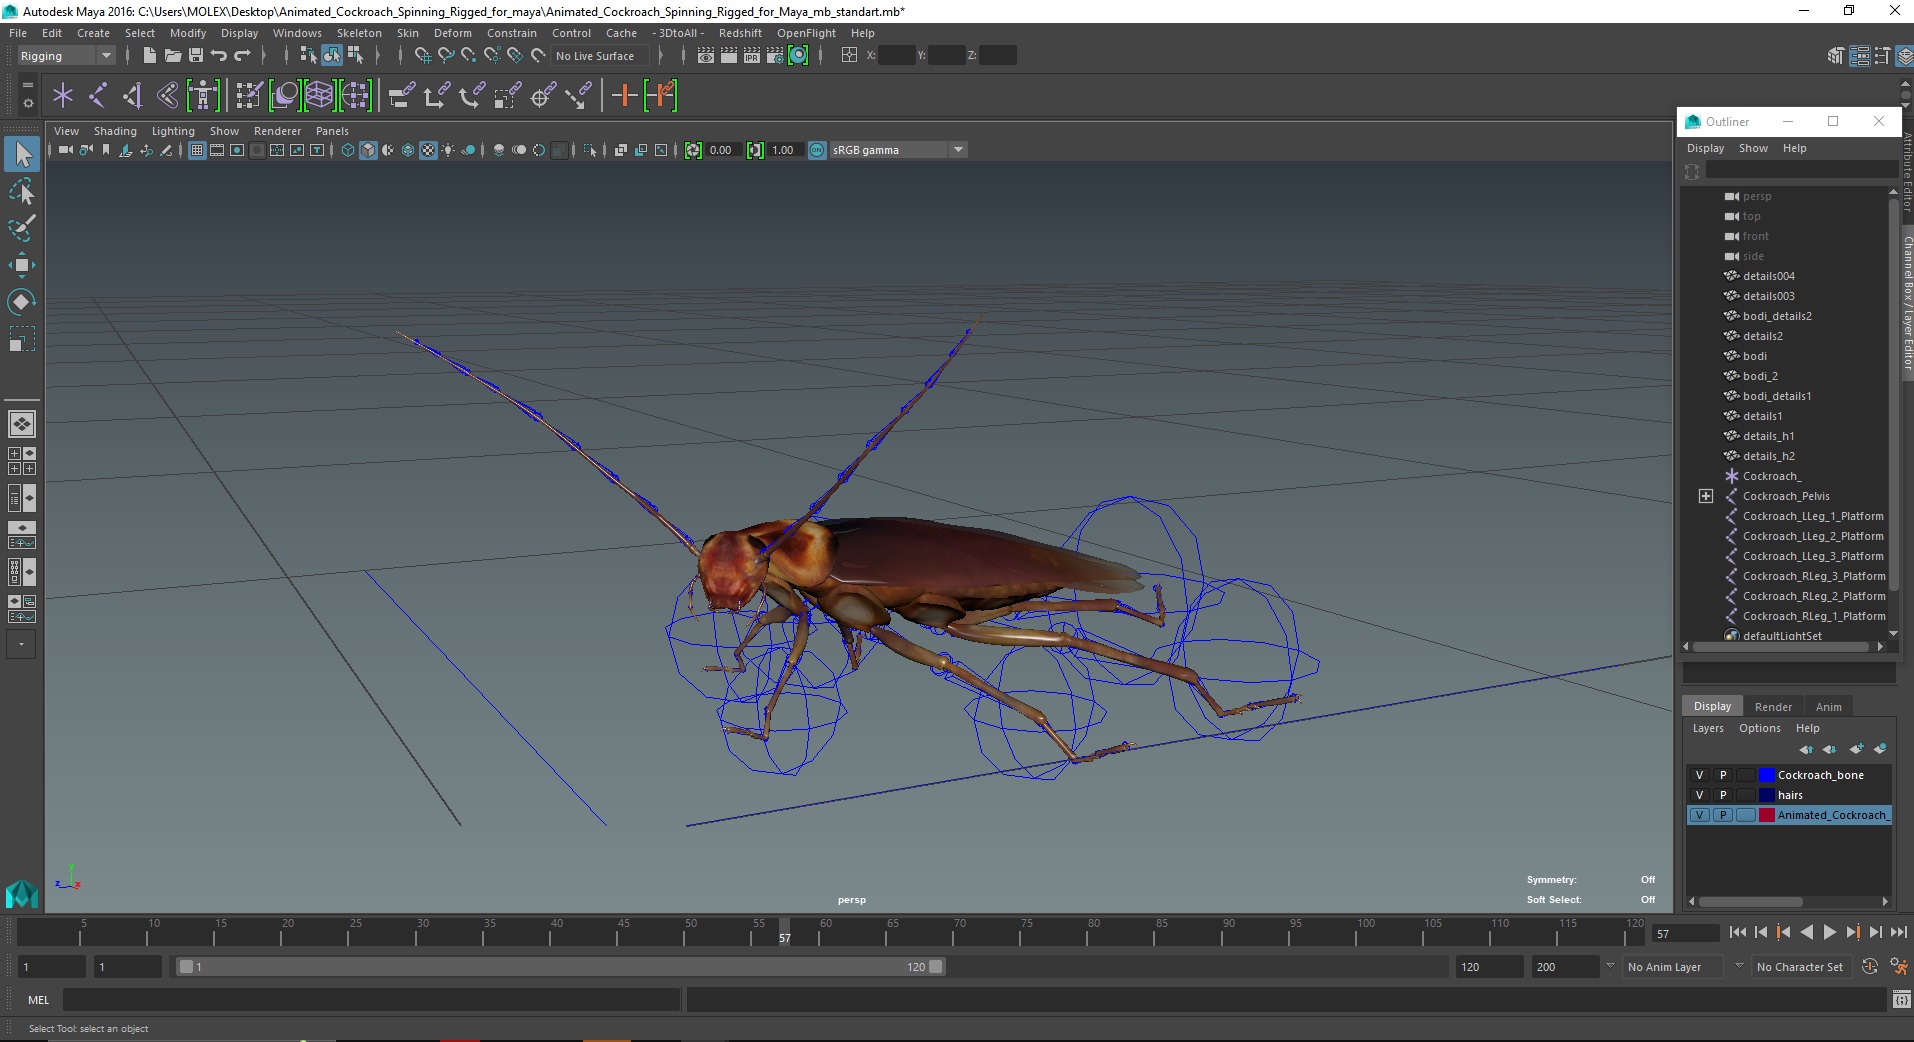Toggle the viewport grid display button

point(197,150)
